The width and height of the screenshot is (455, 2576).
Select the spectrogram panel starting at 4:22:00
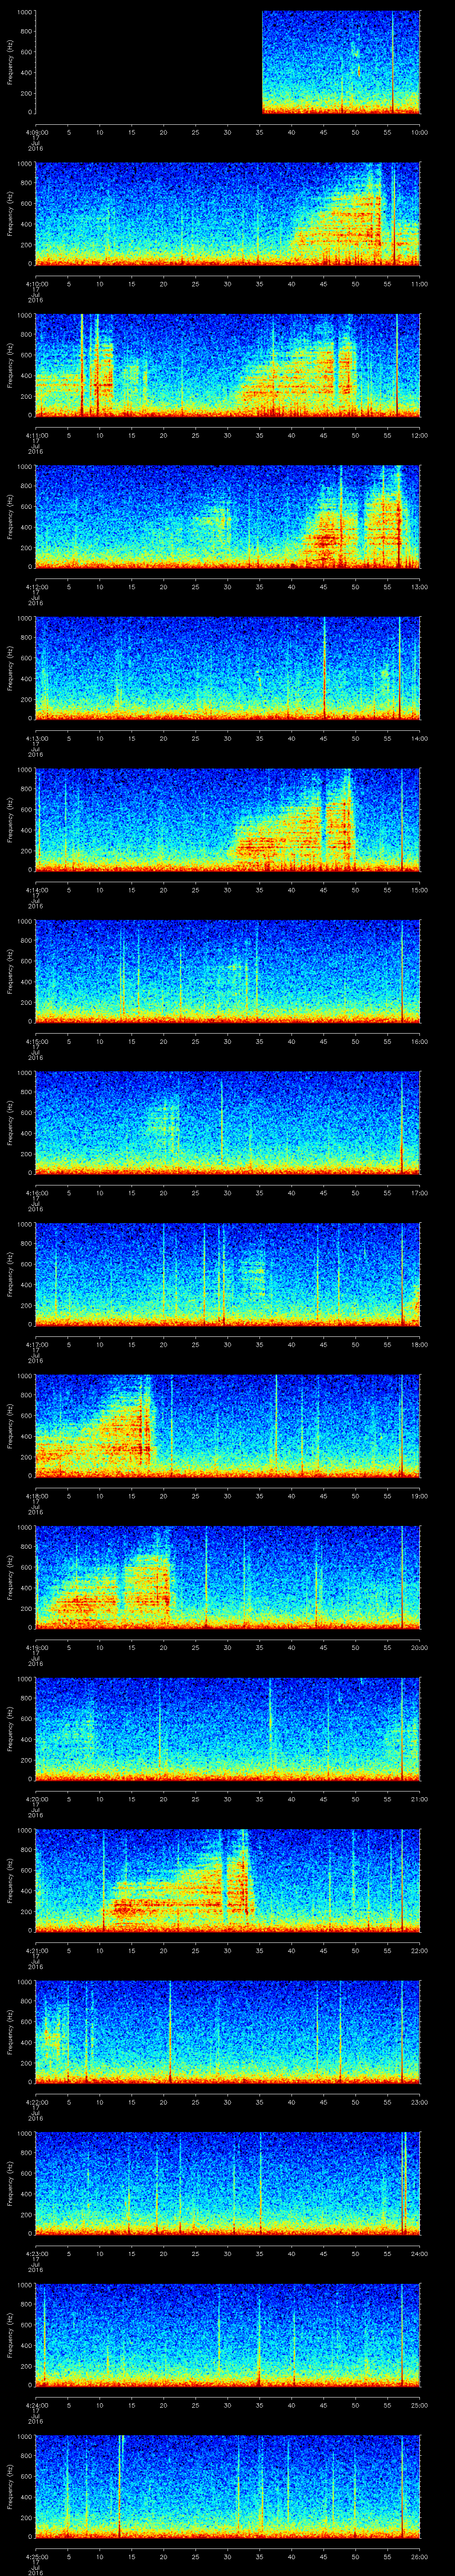[228, 2032]
